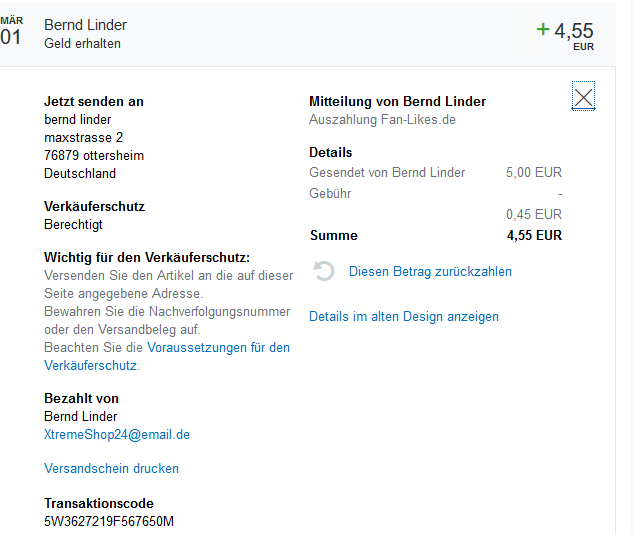Click the Auszahlung Fan-Likes.de message text
The image size is (633, 534).
383,120
